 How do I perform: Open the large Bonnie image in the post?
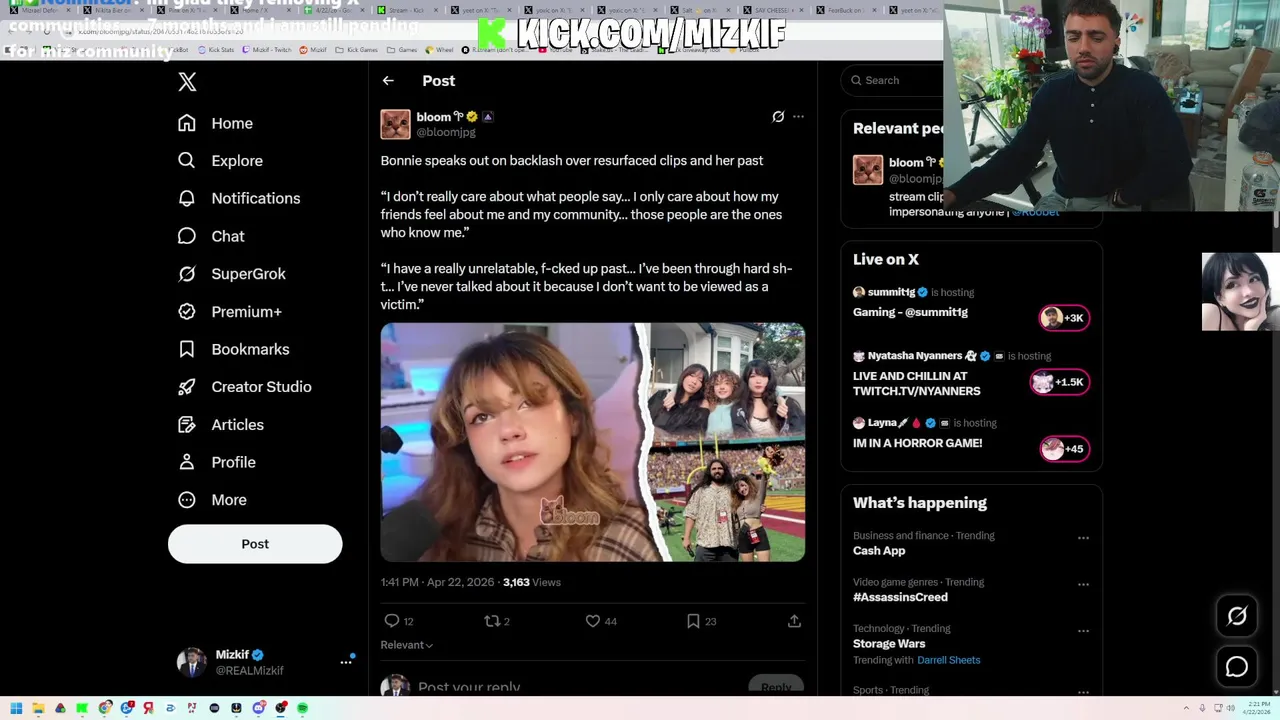tap(512, 442)
